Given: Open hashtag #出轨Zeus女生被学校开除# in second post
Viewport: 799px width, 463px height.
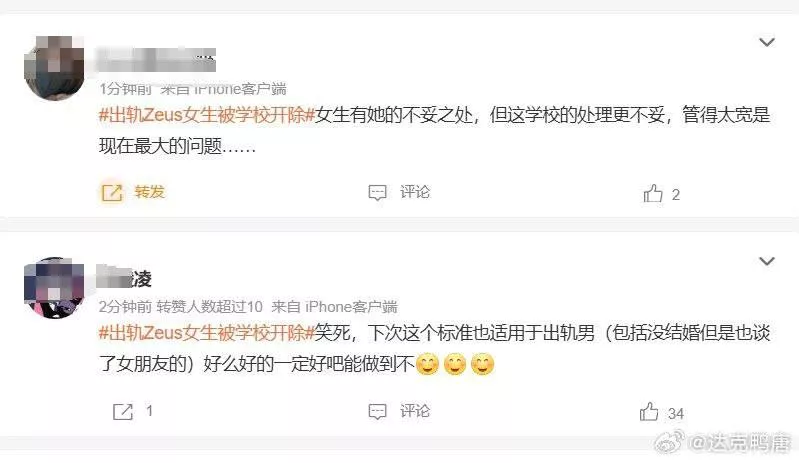Looking at the screenshot, I should point(207,333).
